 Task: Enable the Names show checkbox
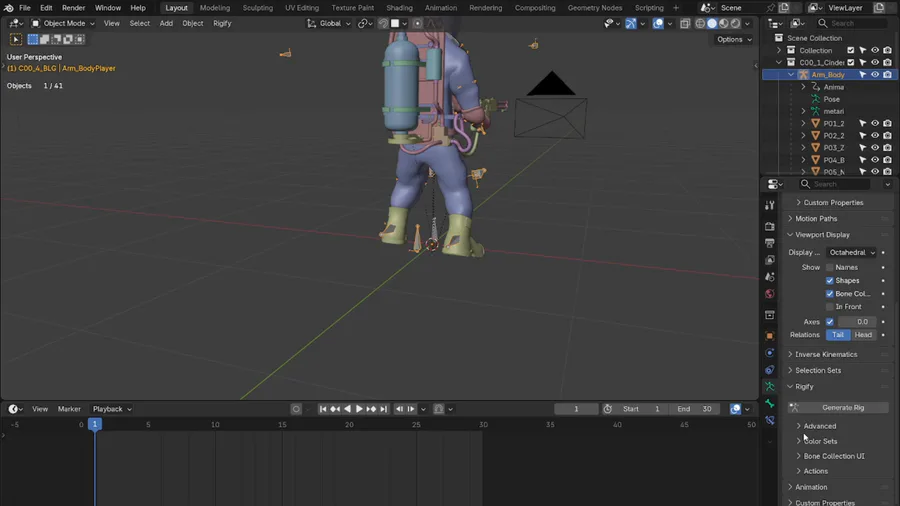829,267
